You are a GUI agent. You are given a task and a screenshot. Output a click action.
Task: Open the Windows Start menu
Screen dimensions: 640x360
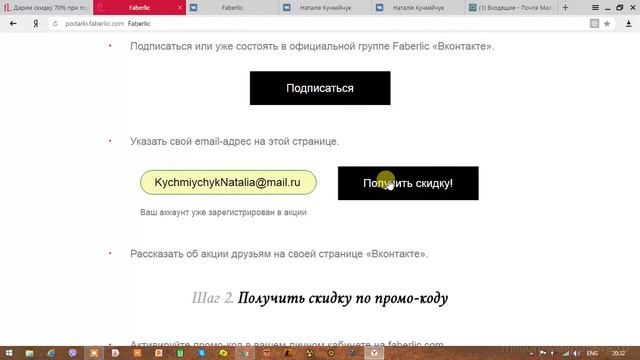pyautogui.click(x=9, y=353)
